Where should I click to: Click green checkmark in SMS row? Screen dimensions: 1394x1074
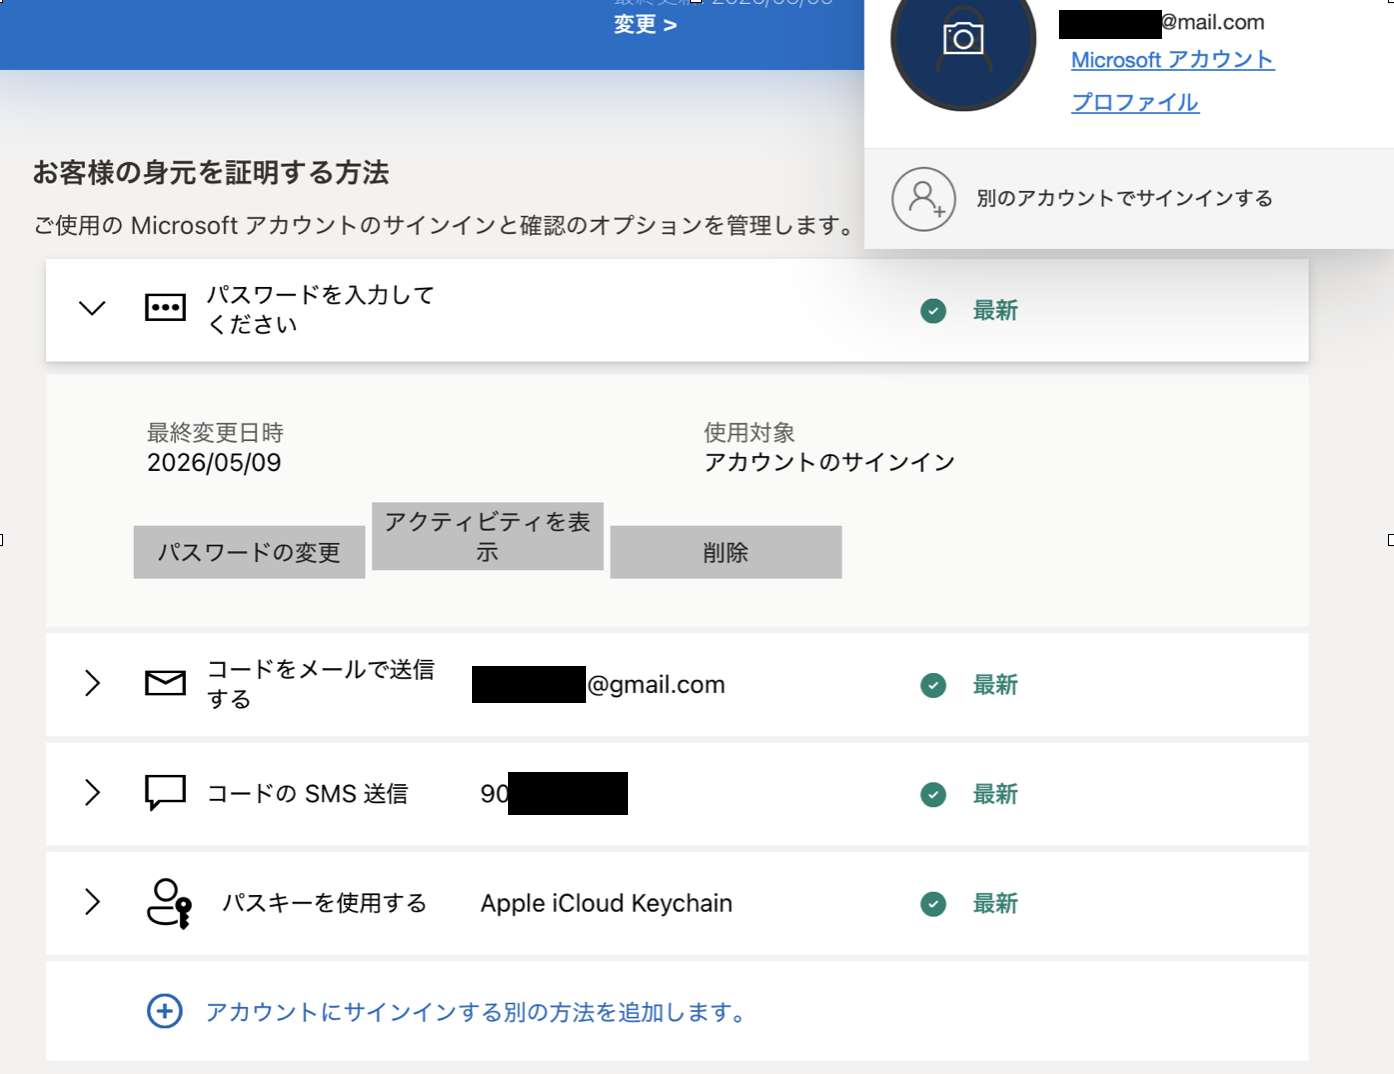coord(933,794)
